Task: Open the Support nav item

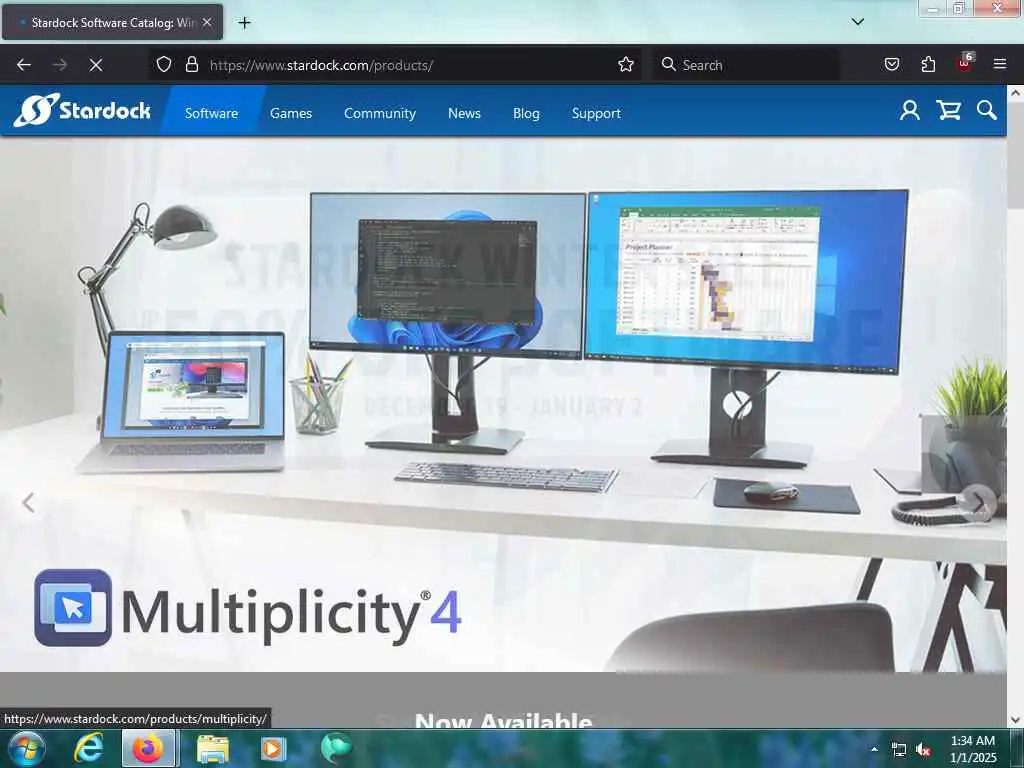Action: [x=596, y=113]
